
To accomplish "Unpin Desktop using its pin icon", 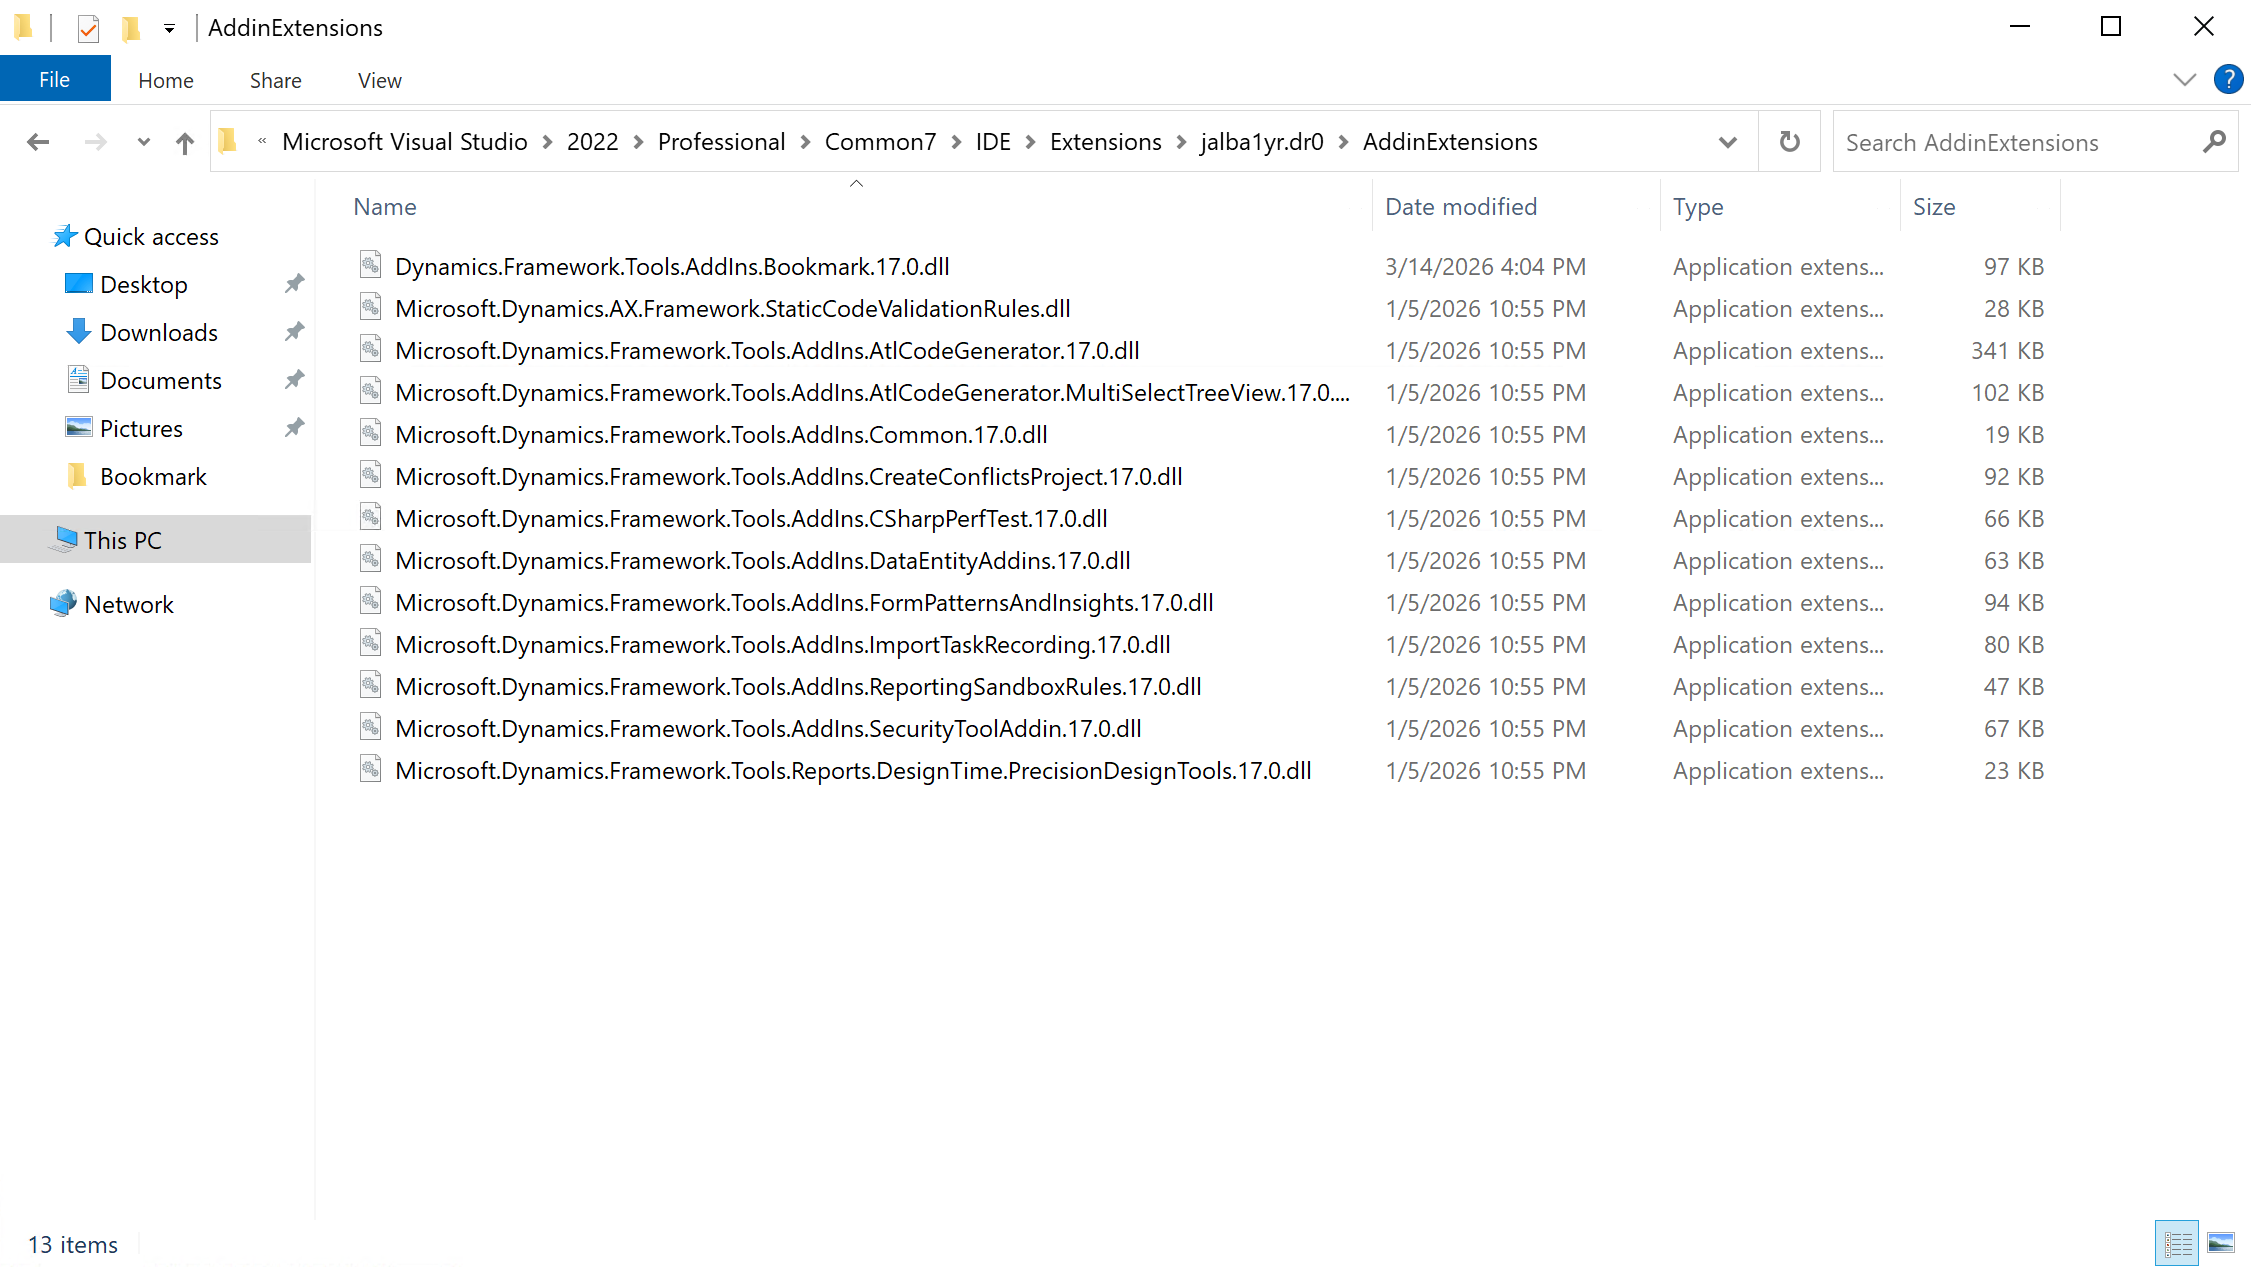I will 294,284.
